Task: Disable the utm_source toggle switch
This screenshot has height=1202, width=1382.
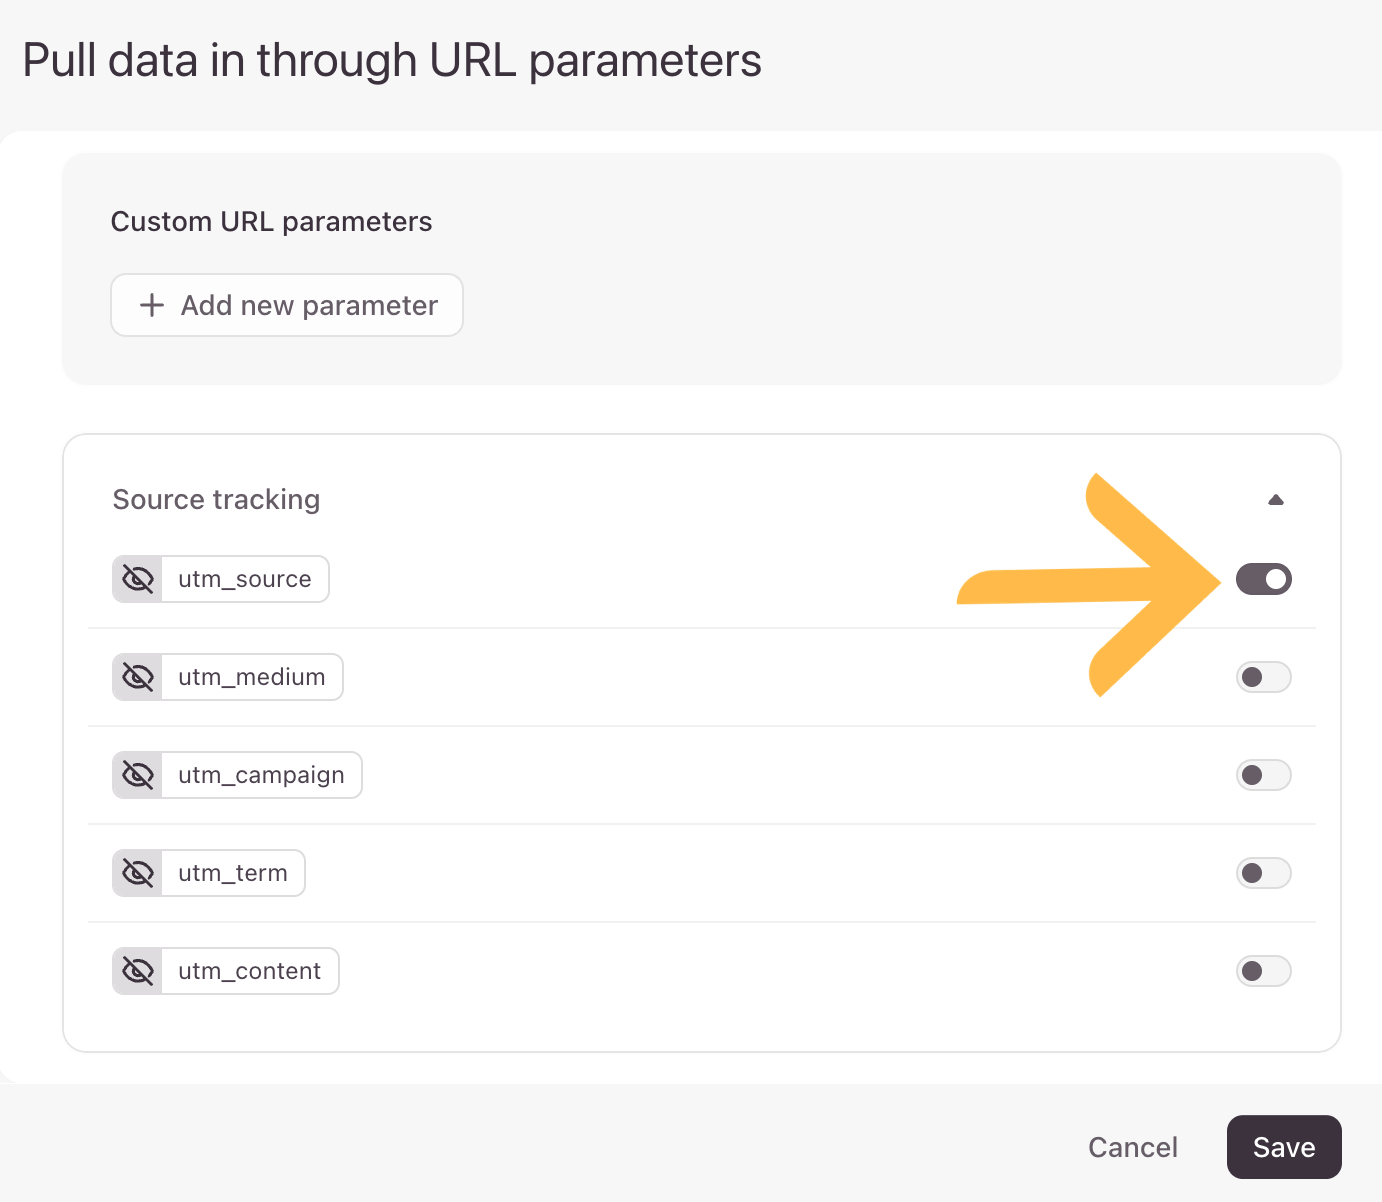Action: tap(1264, 579)
